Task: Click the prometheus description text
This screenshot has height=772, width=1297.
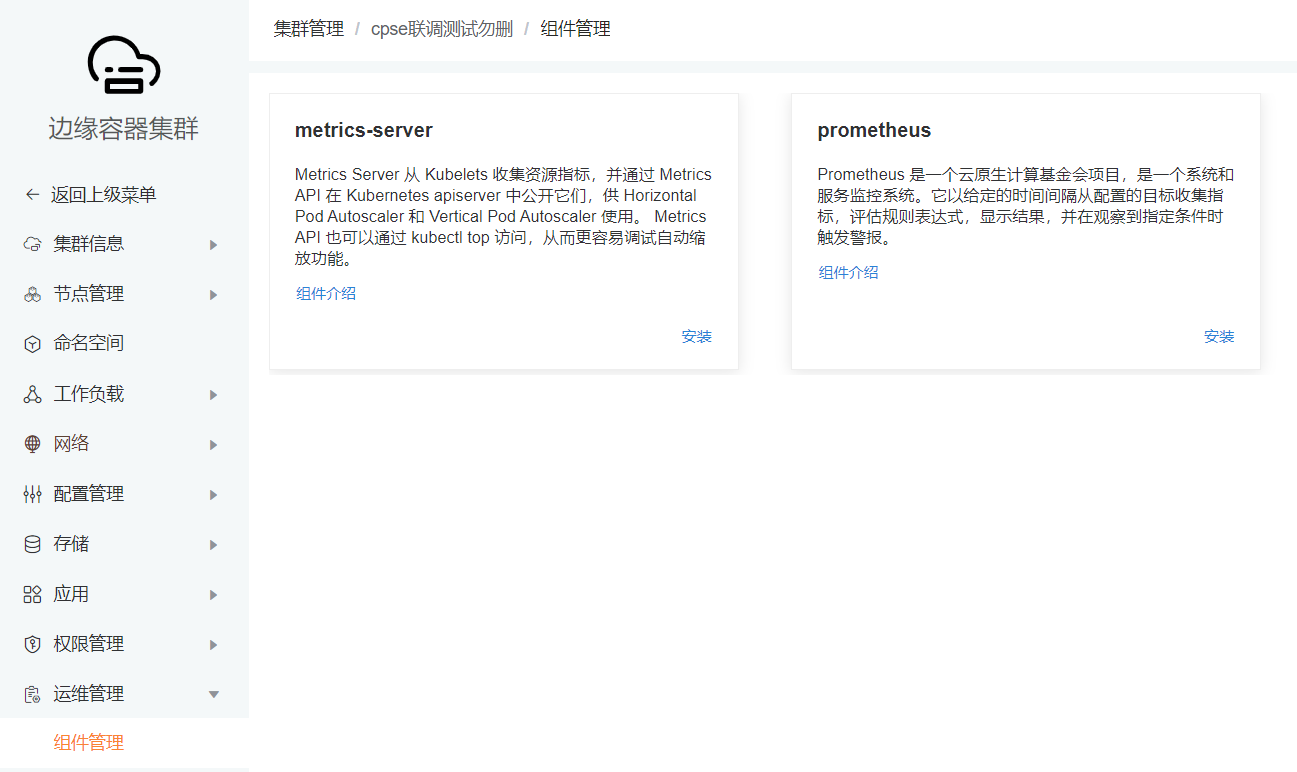Action: tap(1026, 206)
